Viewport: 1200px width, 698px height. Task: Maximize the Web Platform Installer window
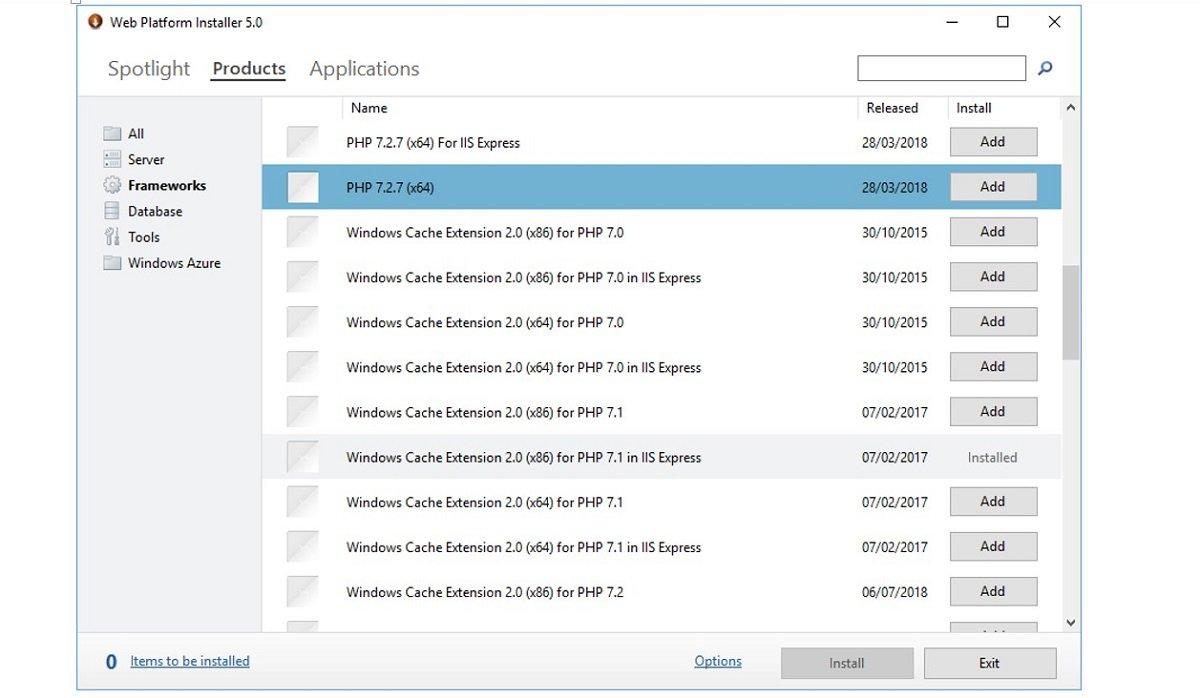(x=1003, y=22)
